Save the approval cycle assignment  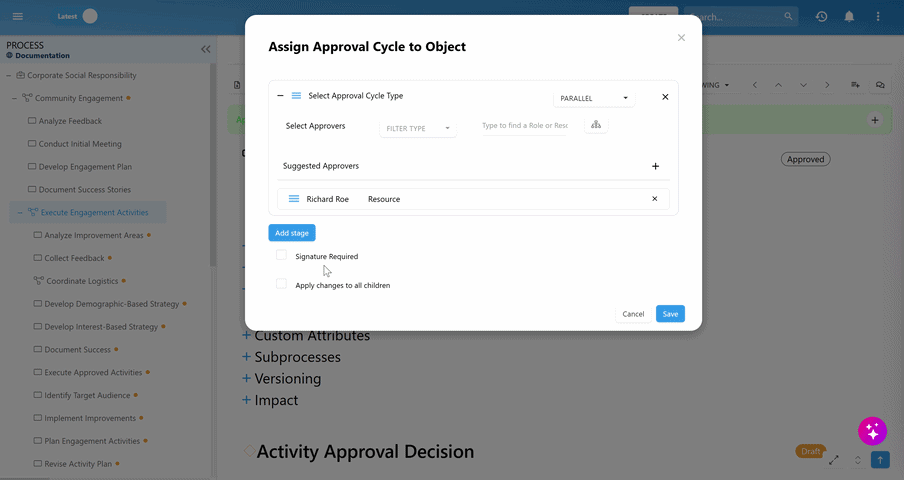click(670, 314)
